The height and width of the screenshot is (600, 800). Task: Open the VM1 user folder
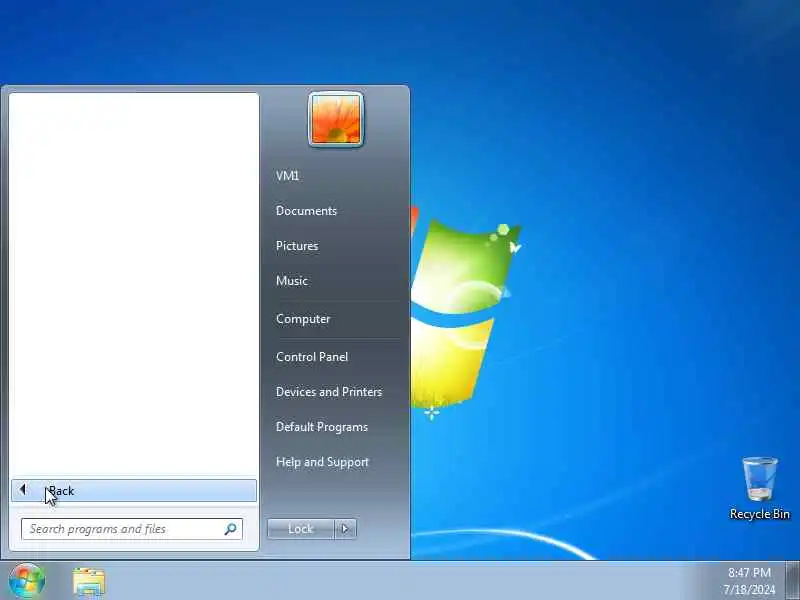(287, 176)
